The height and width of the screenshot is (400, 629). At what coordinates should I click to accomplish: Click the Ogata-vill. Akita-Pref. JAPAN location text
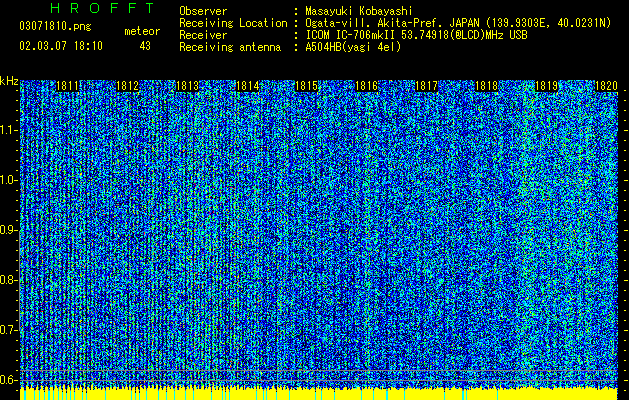(458, 23)
